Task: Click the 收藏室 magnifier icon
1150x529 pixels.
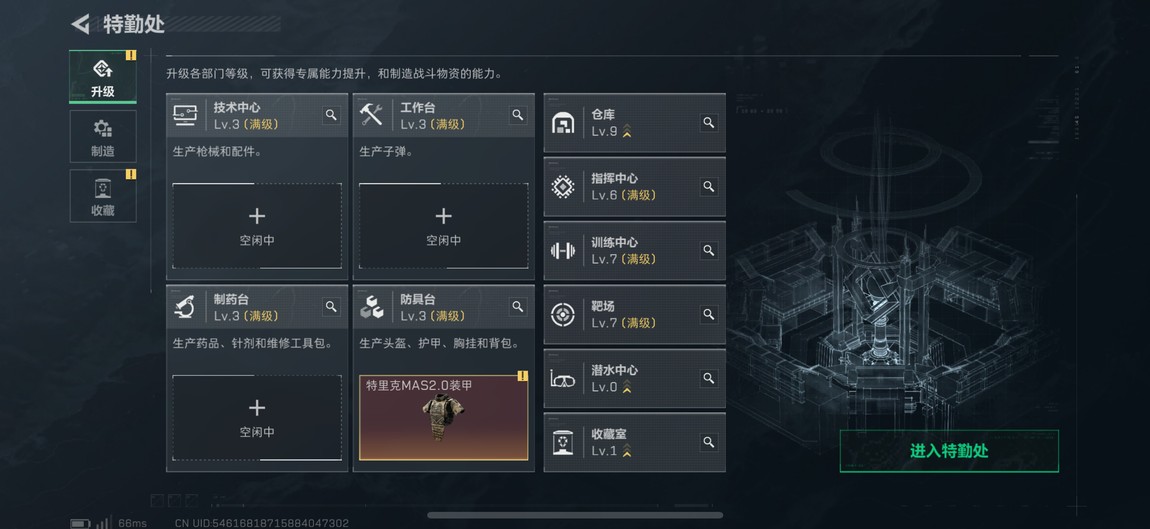Action: 708,442
